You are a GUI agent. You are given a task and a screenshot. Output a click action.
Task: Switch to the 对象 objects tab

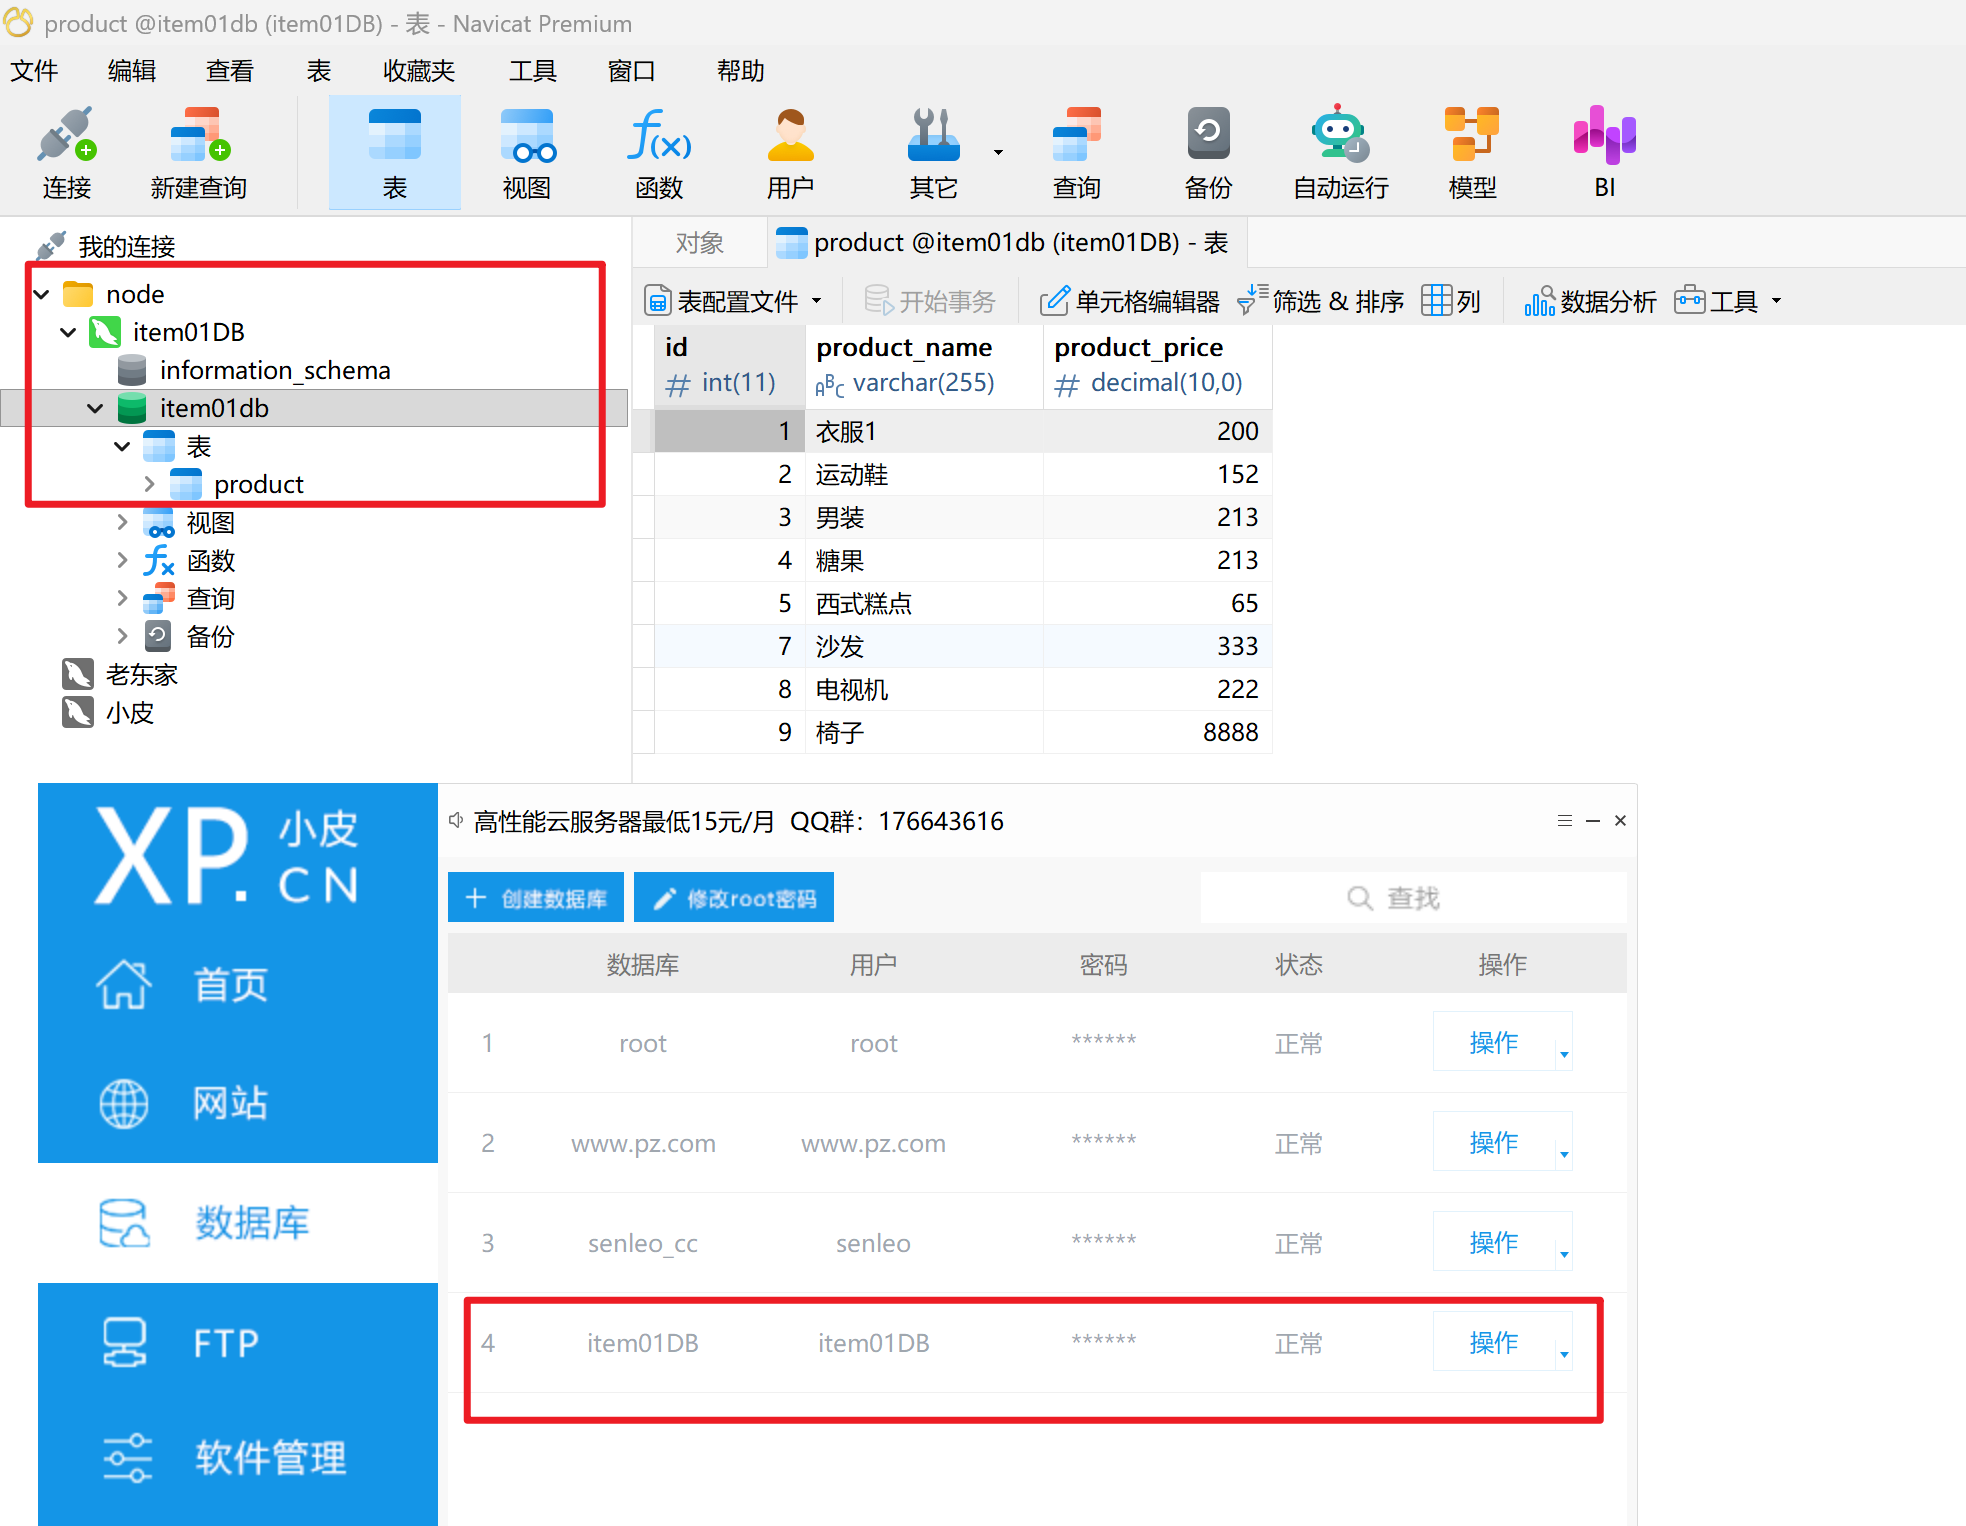coord(699,243)
